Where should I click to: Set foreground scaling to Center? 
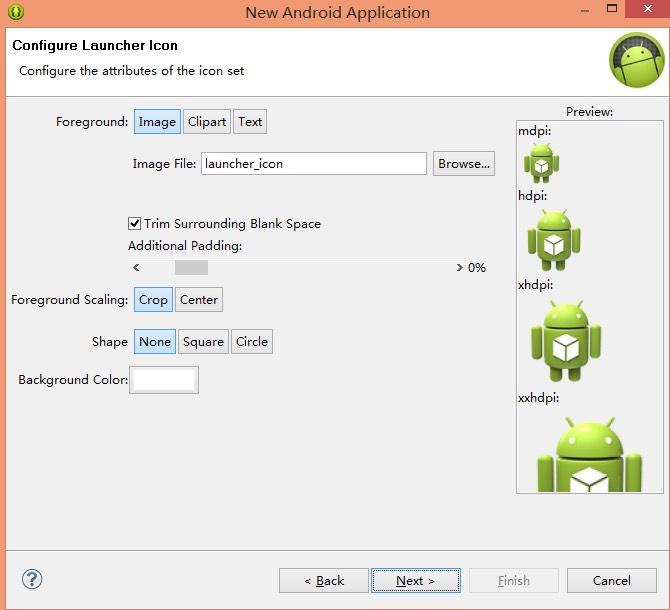pos(199,300)
